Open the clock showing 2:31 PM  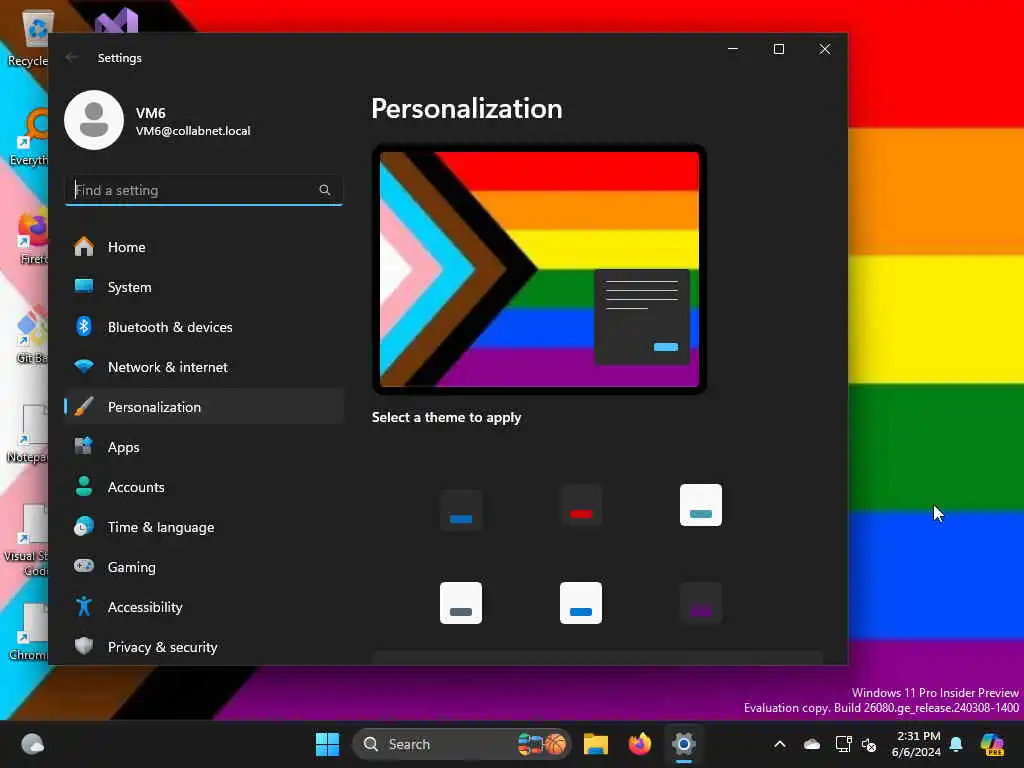click(x=917, y=744)
